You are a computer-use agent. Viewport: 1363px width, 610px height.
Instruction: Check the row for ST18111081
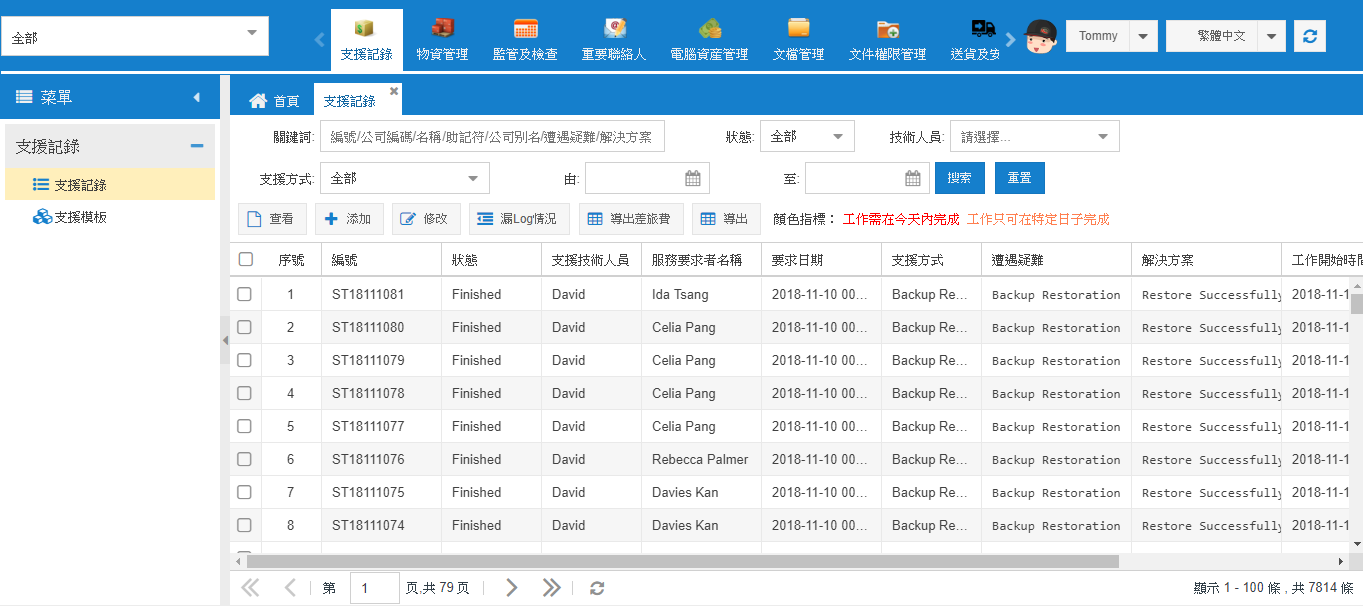click(x=245, y=294)
